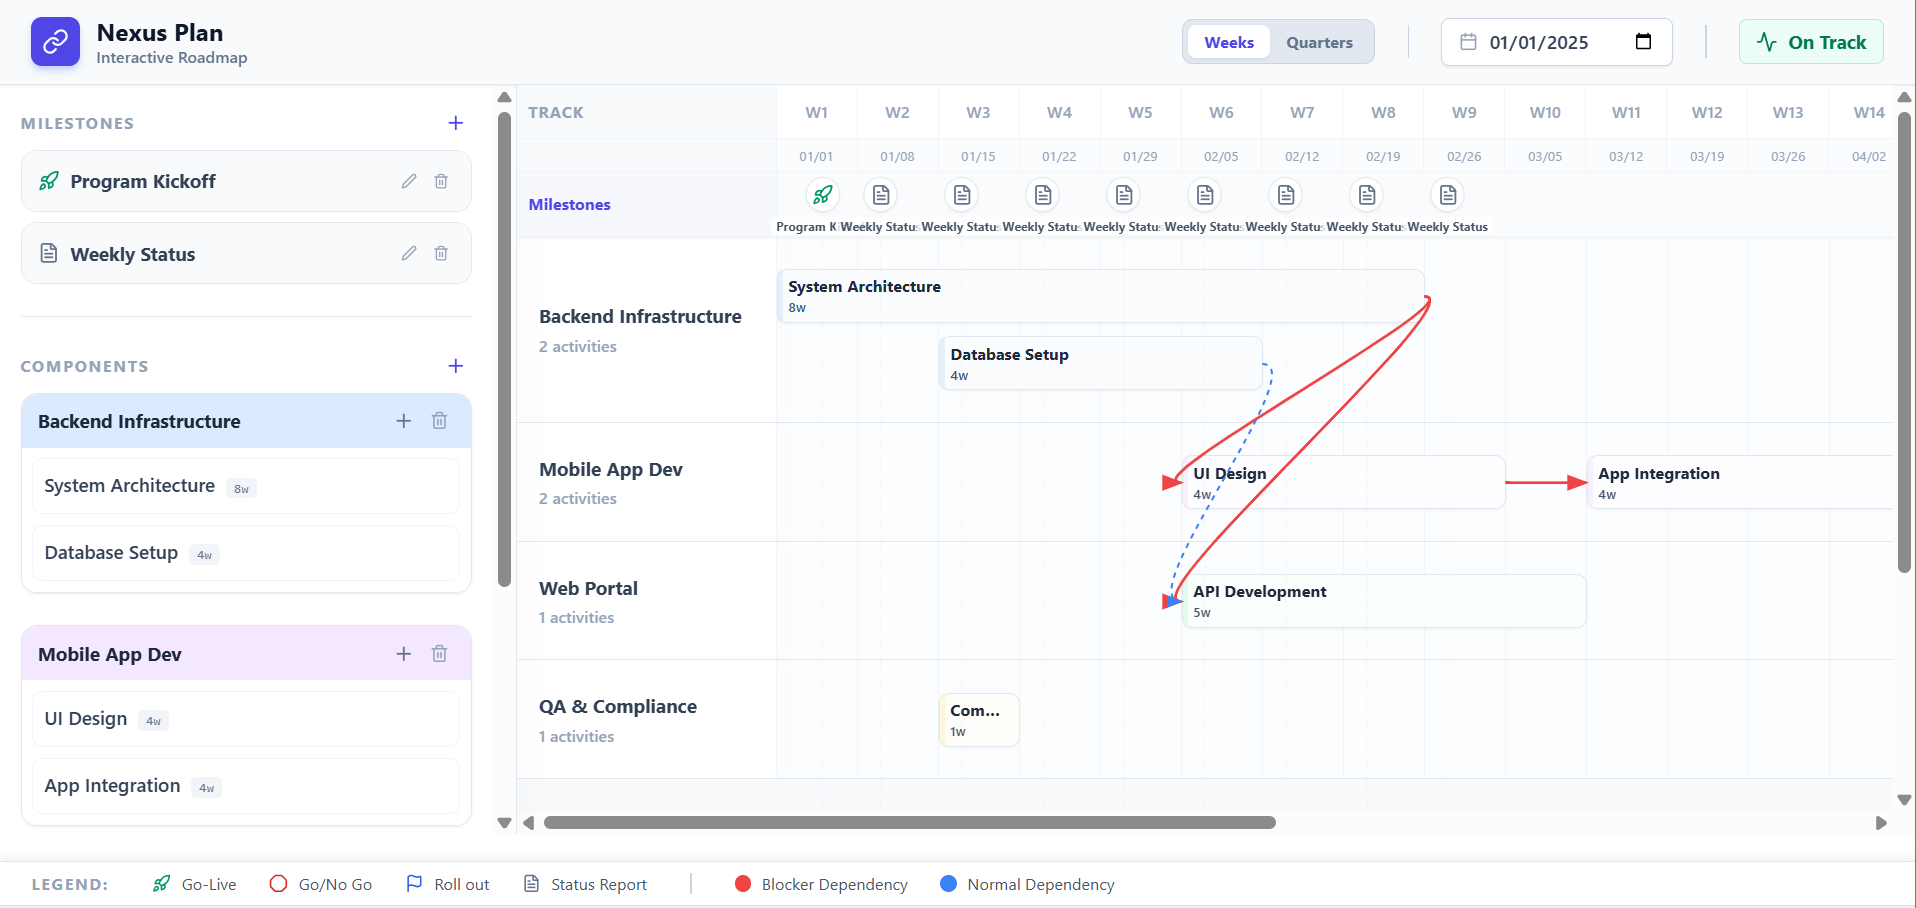Click the Weekly Status report icon in W9
1916x908 pixels.
1448,195
